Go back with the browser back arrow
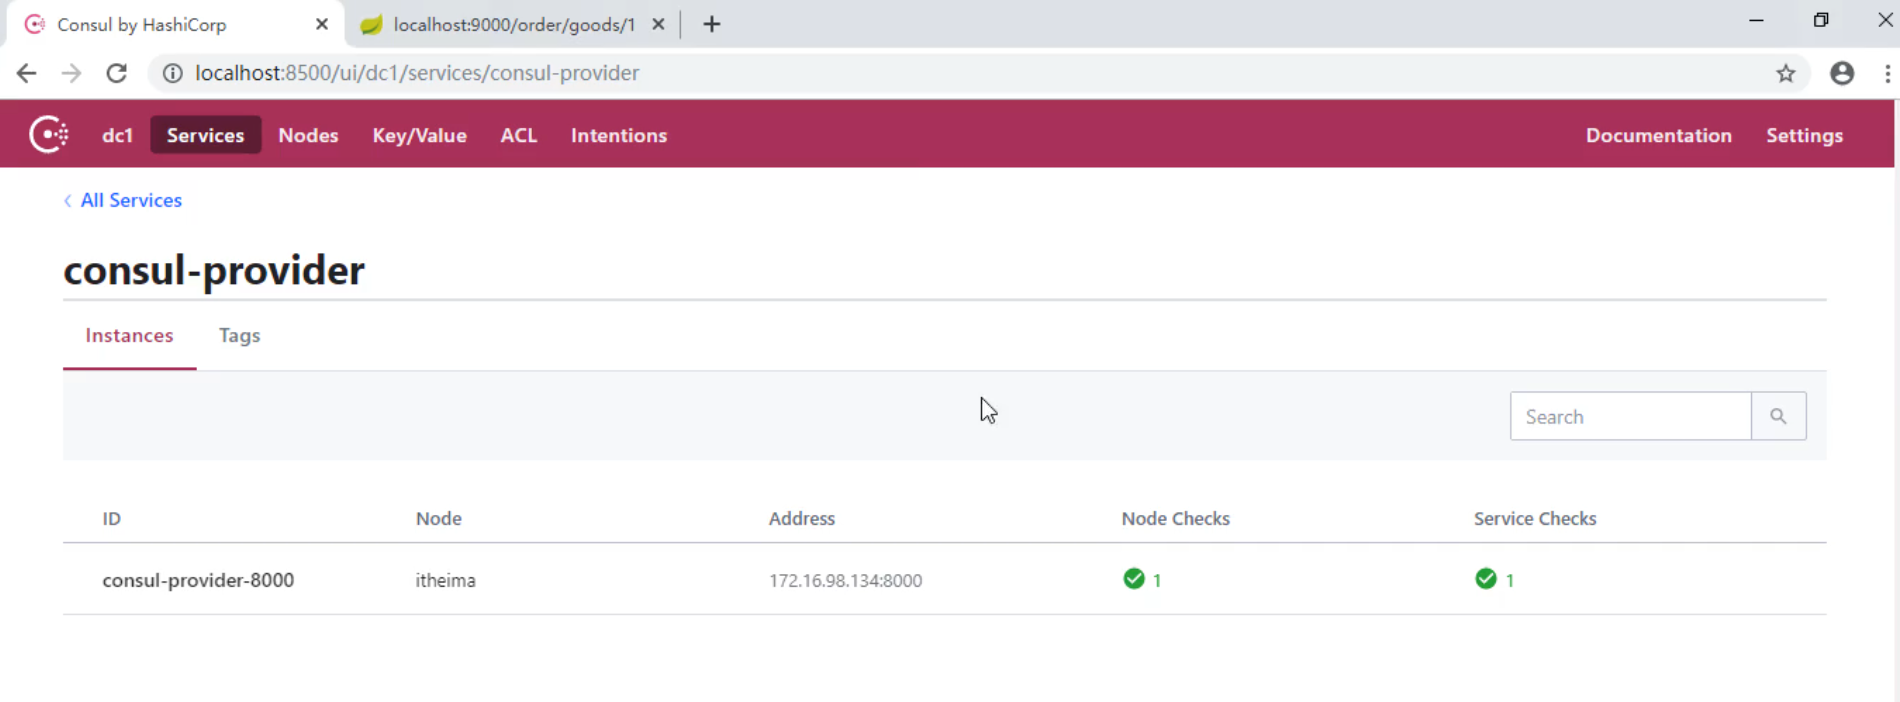The height and width of the screenshot is (702, 1900). [x=27, y=73]
